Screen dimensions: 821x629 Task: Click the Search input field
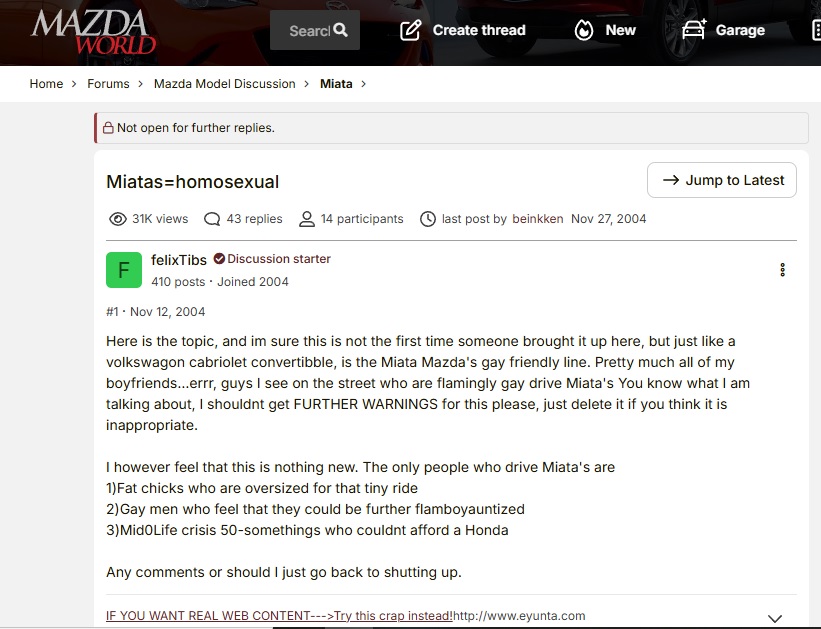315,30
